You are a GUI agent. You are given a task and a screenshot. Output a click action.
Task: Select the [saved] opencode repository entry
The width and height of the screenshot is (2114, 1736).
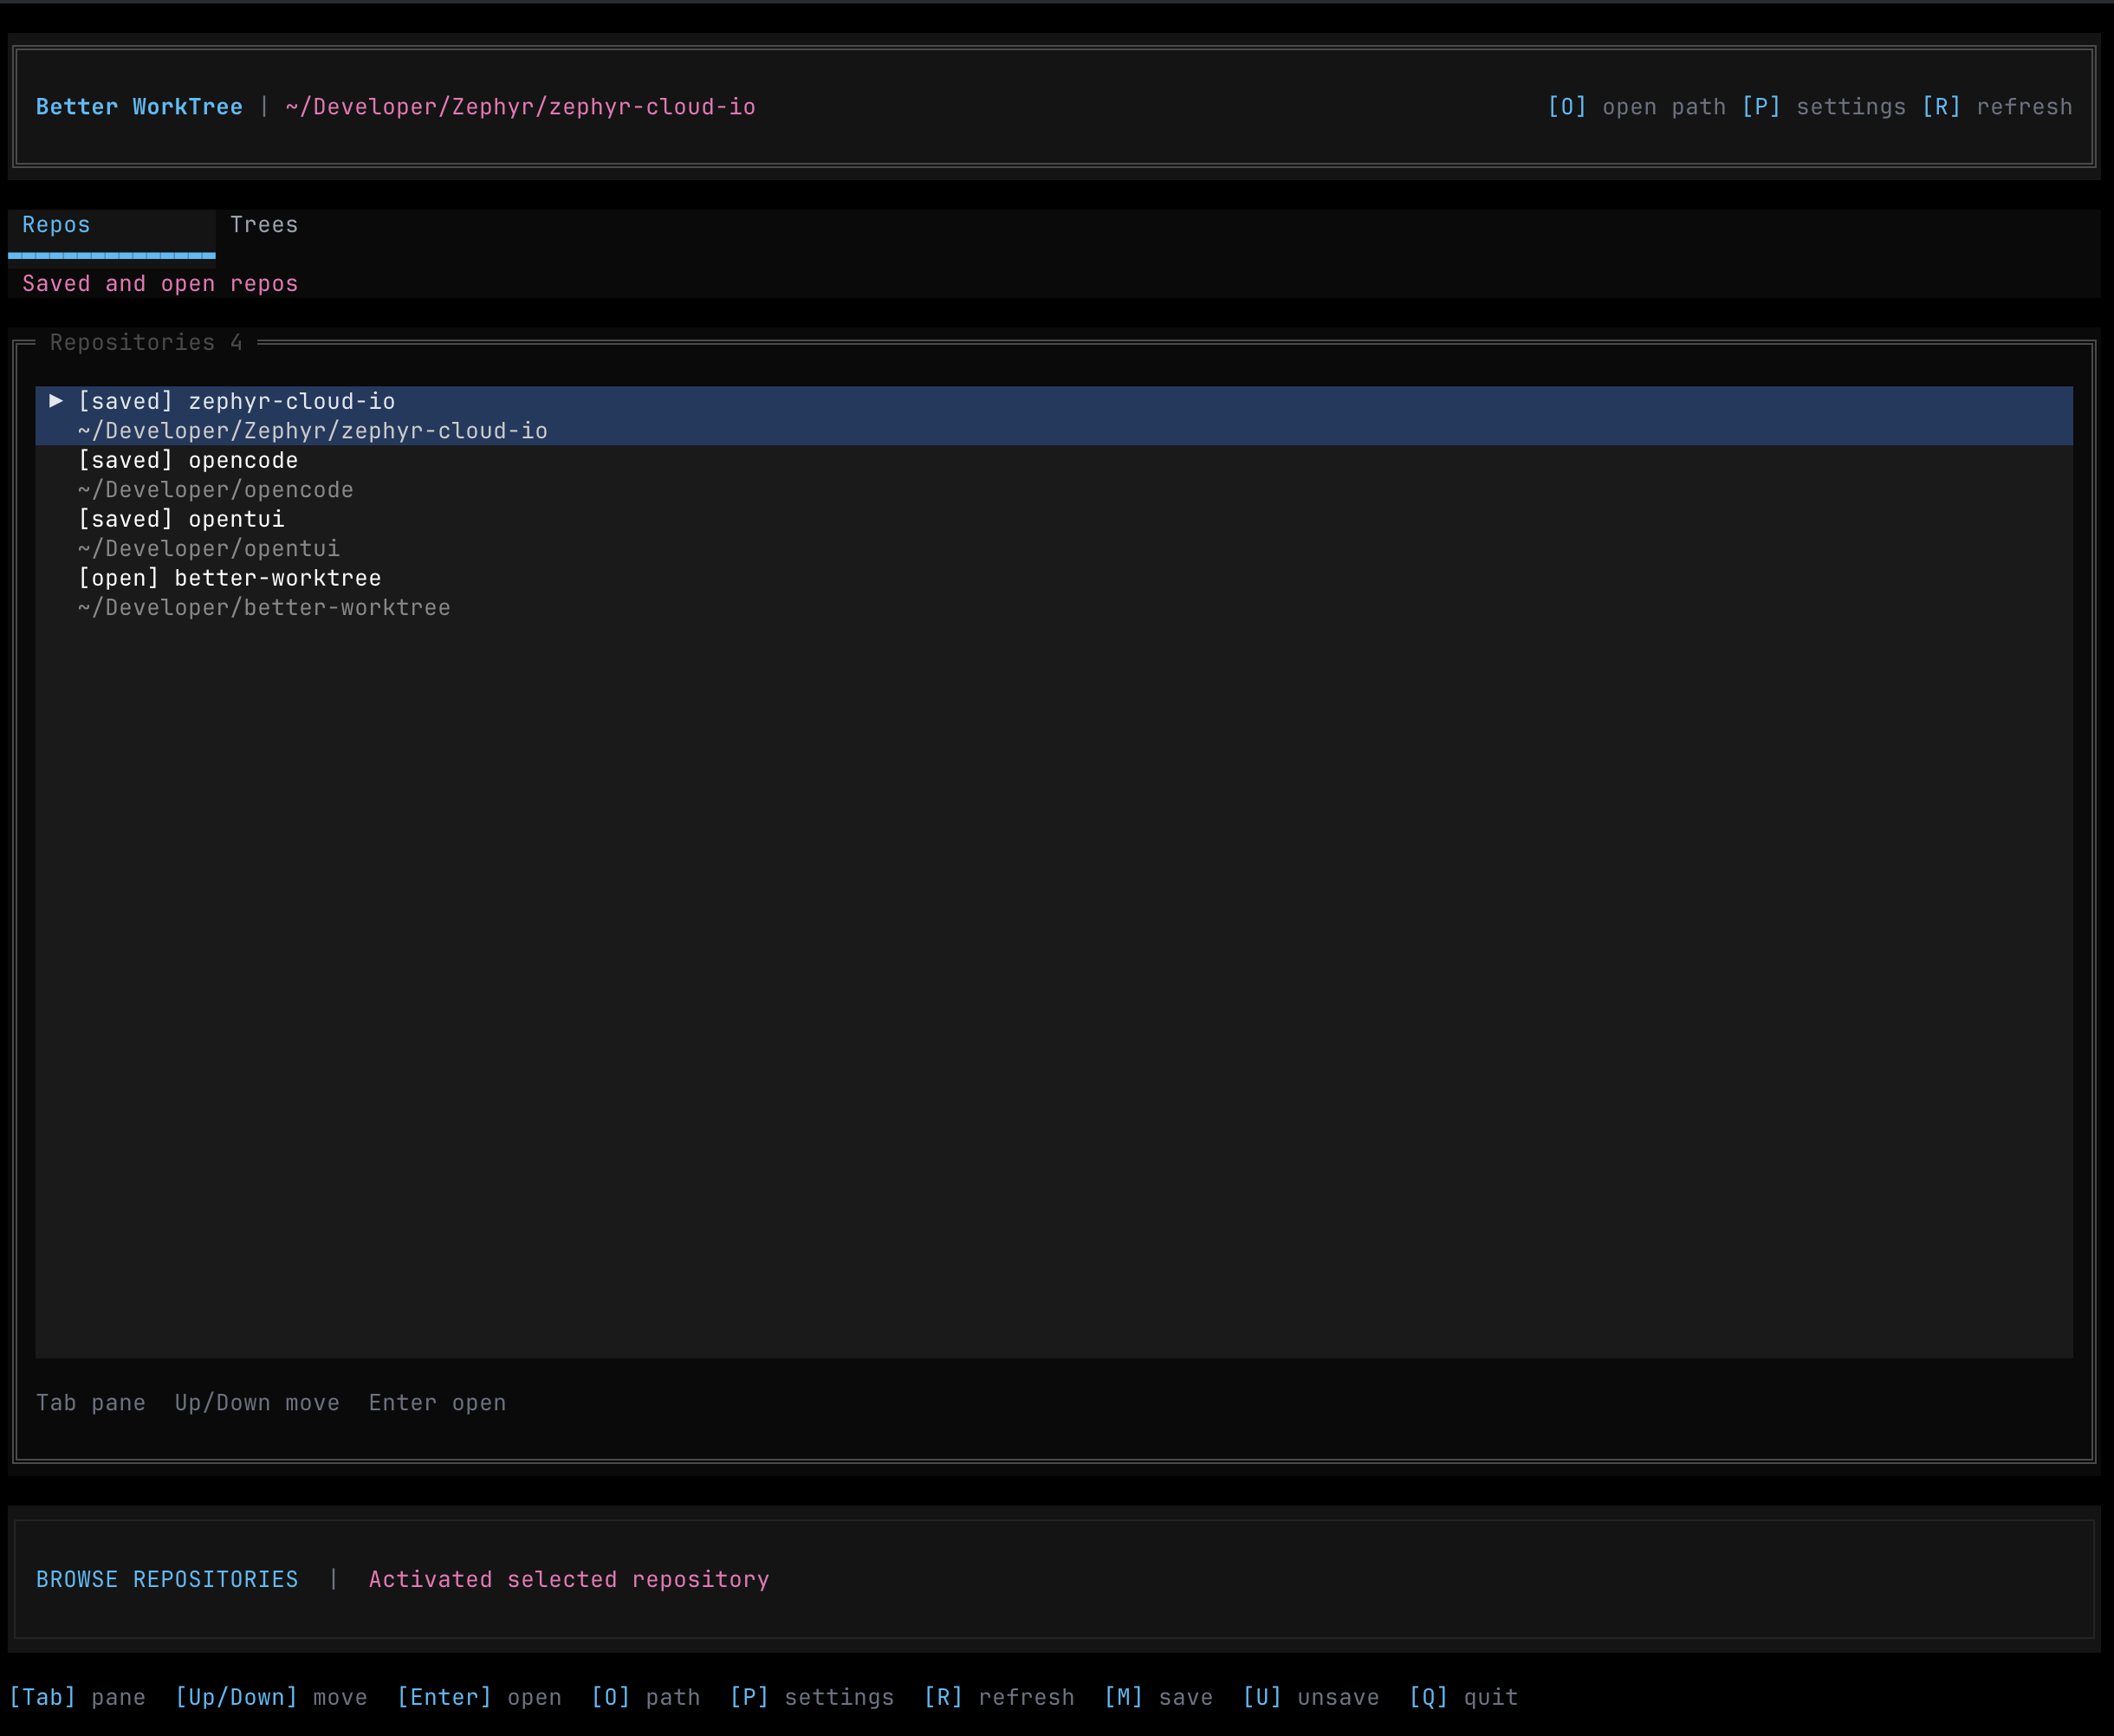[x=187, y=460]
